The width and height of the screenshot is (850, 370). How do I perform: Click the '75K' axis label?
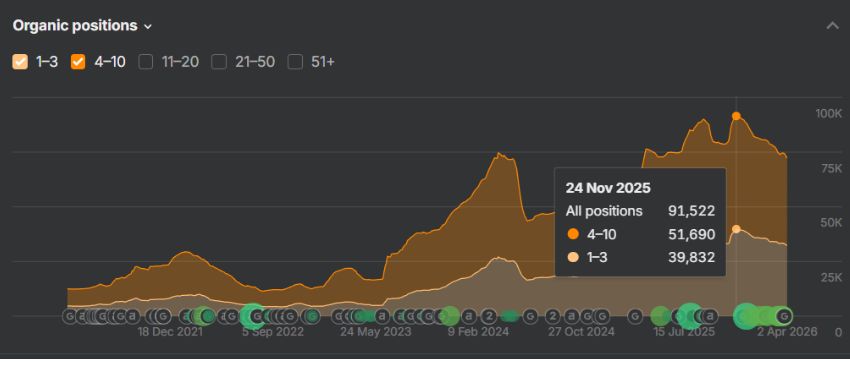pyautogui.click(x=831, y=168)
